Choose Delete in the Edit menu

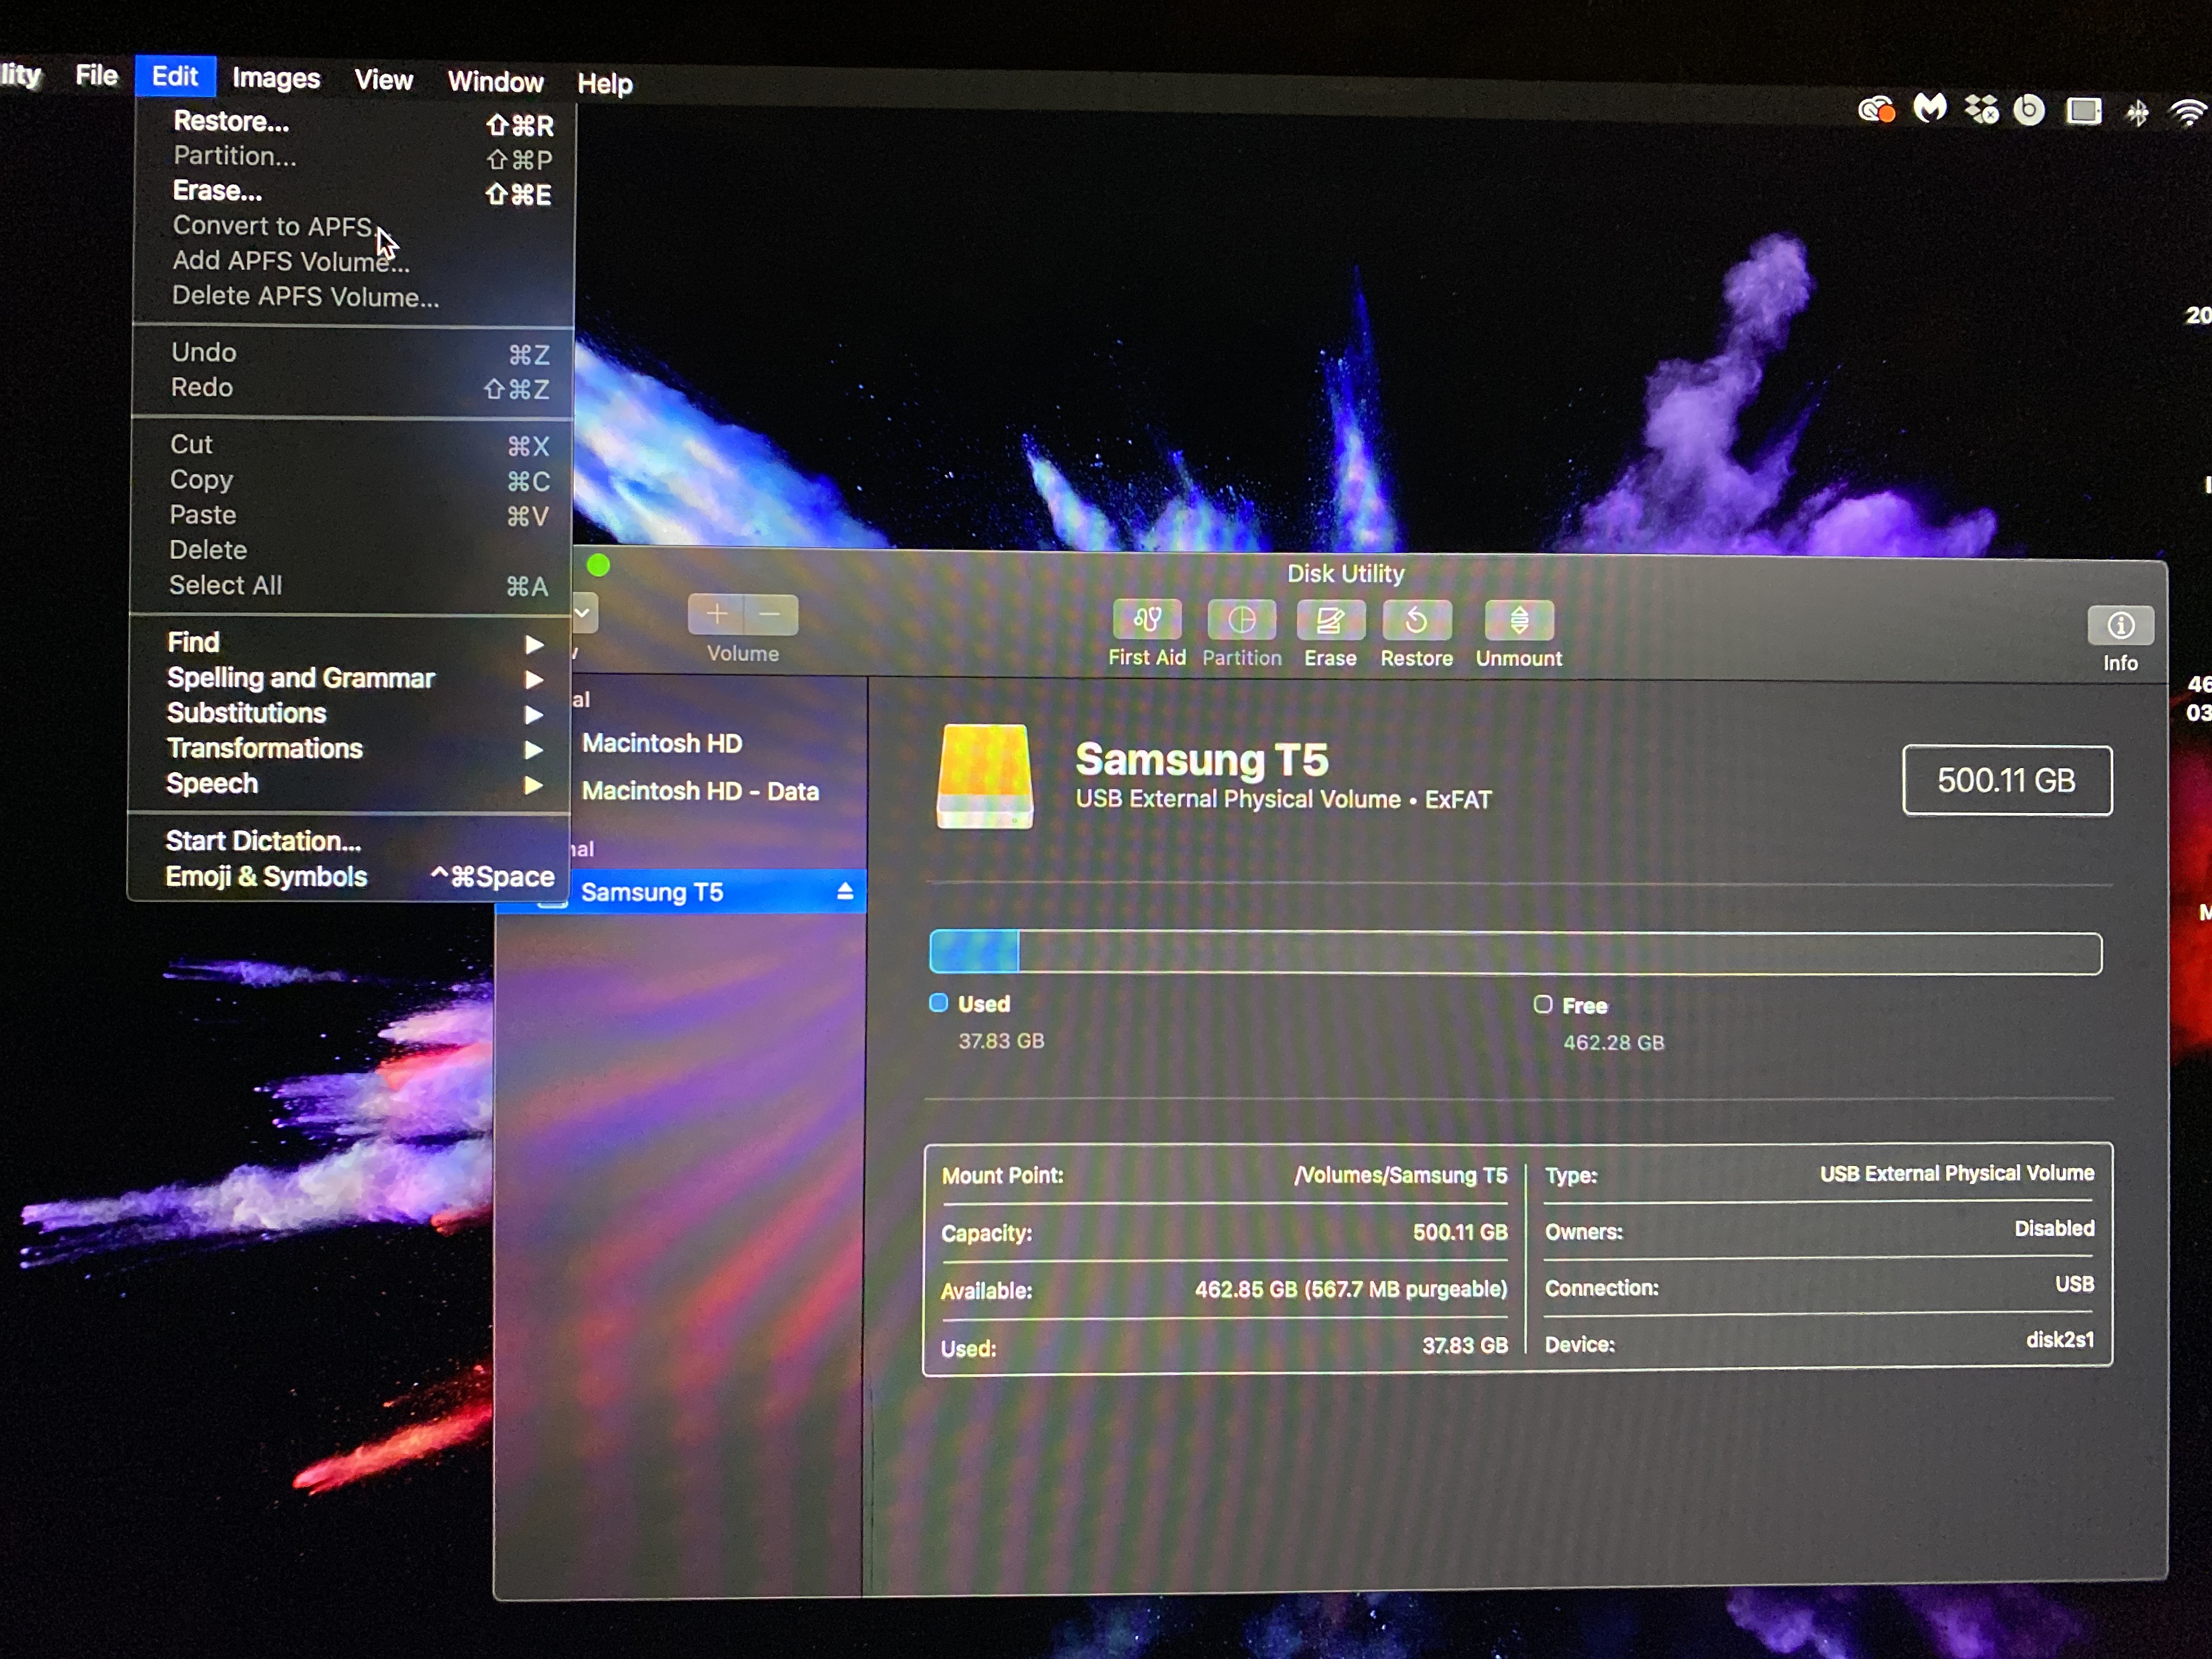(351, 550)
